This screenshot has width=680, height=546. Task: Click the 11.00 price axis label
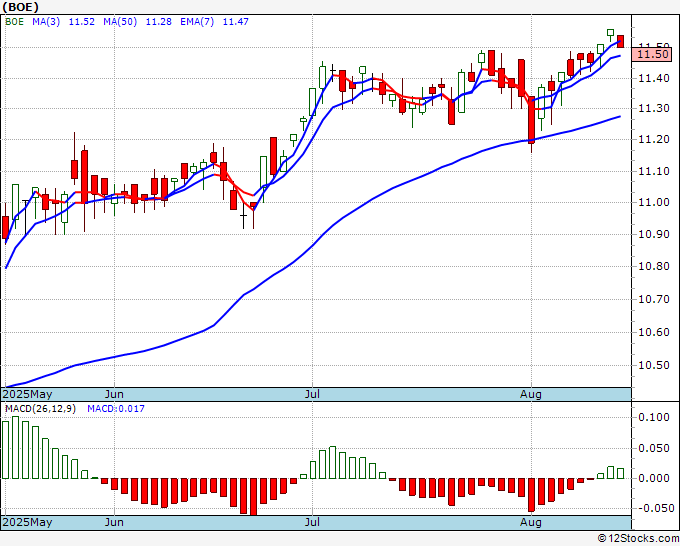pos(654,202)
